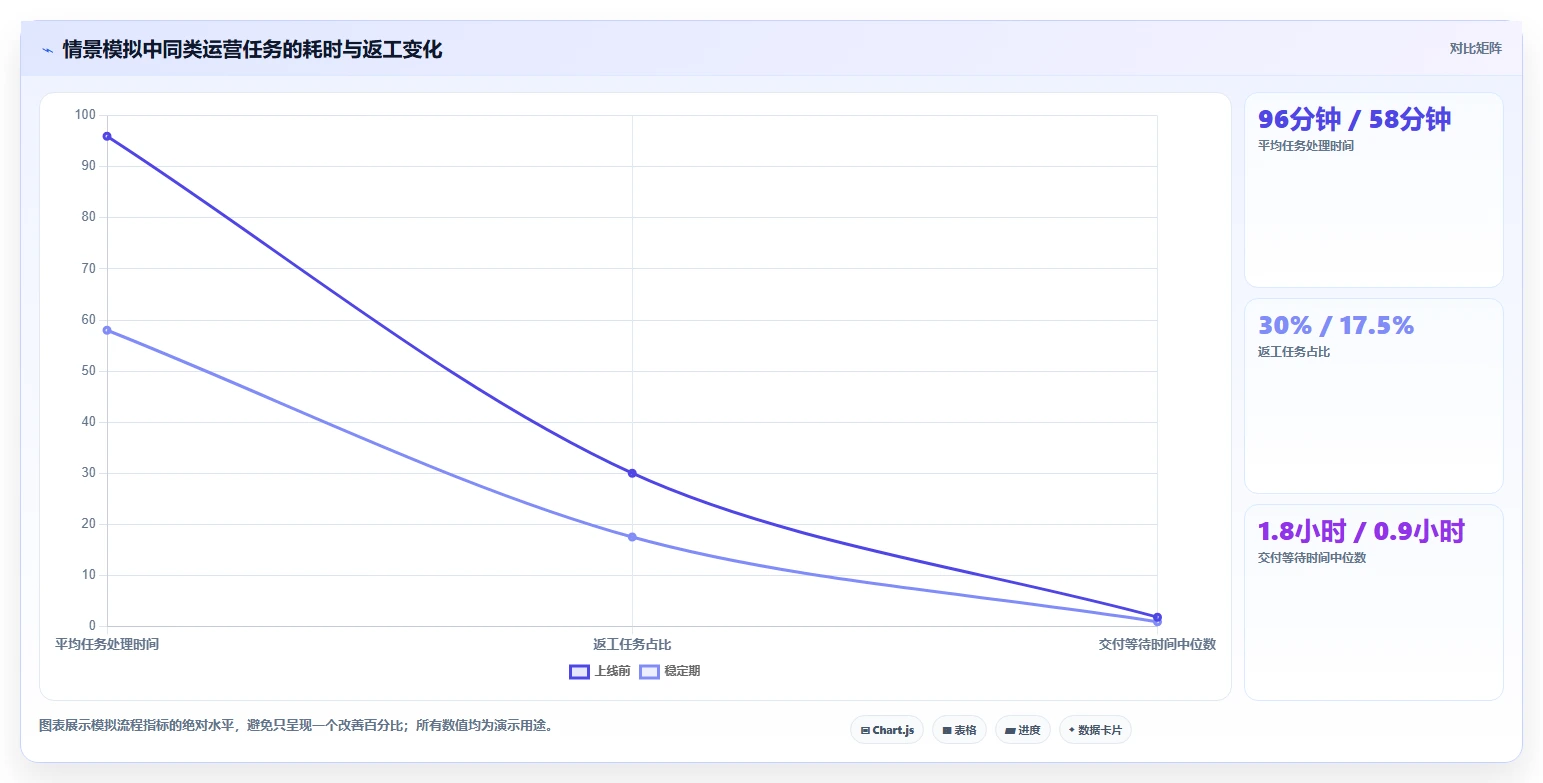Screen dimensions: 1543x783
Task: Click the 稳定期 point at 58
Action: [107, 330]
